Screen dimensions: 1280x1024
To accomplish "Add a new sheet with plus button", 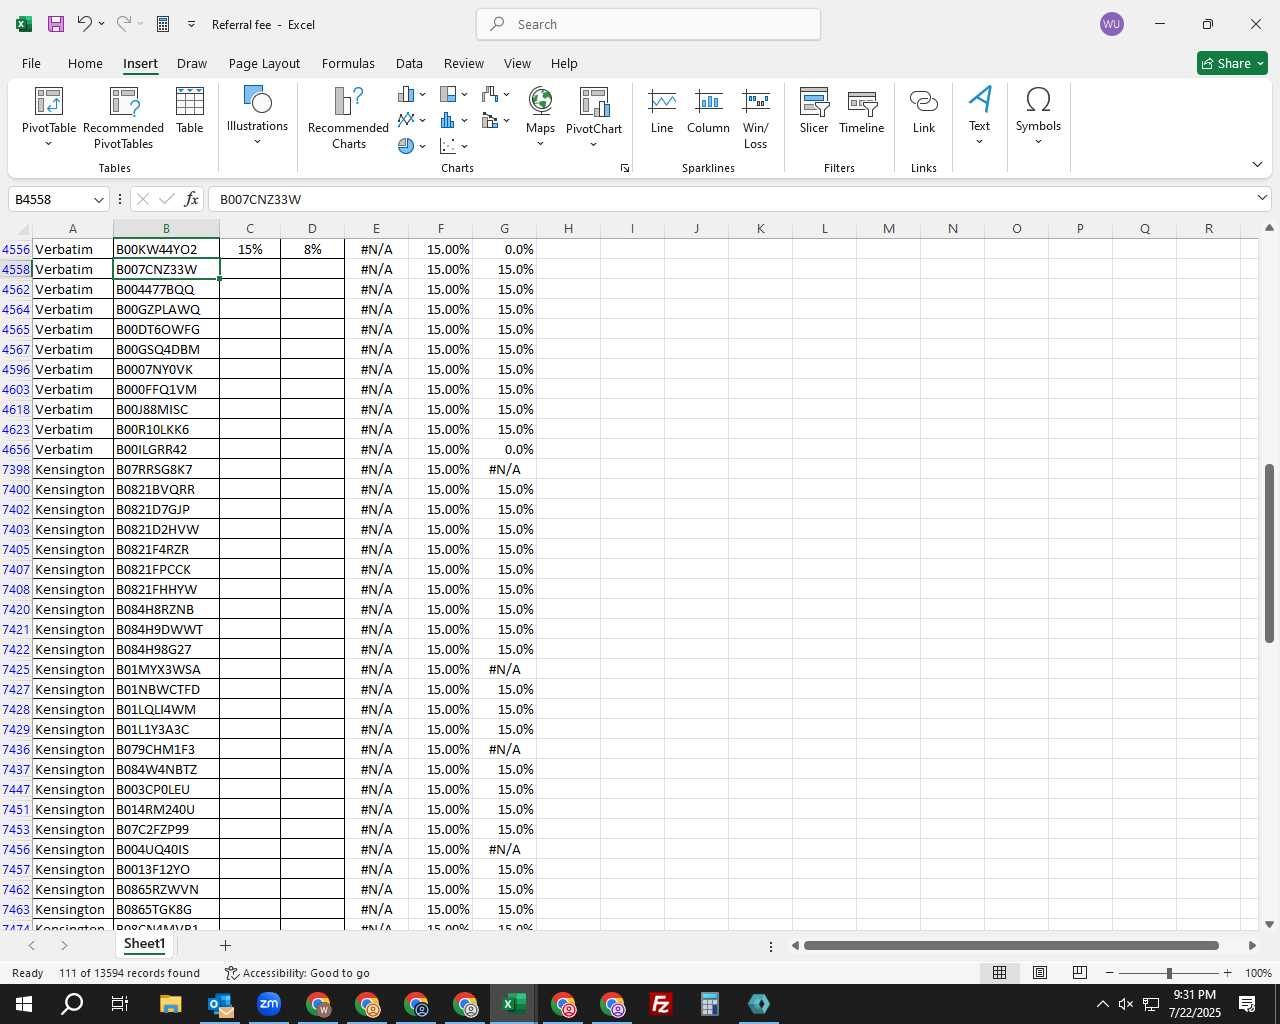I will (x=225, y=945).
